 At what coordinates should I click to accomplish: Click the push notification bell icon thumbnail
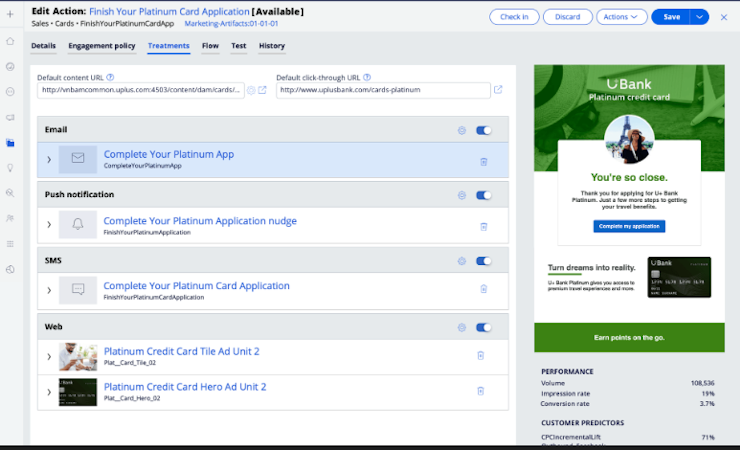[78, 225]
